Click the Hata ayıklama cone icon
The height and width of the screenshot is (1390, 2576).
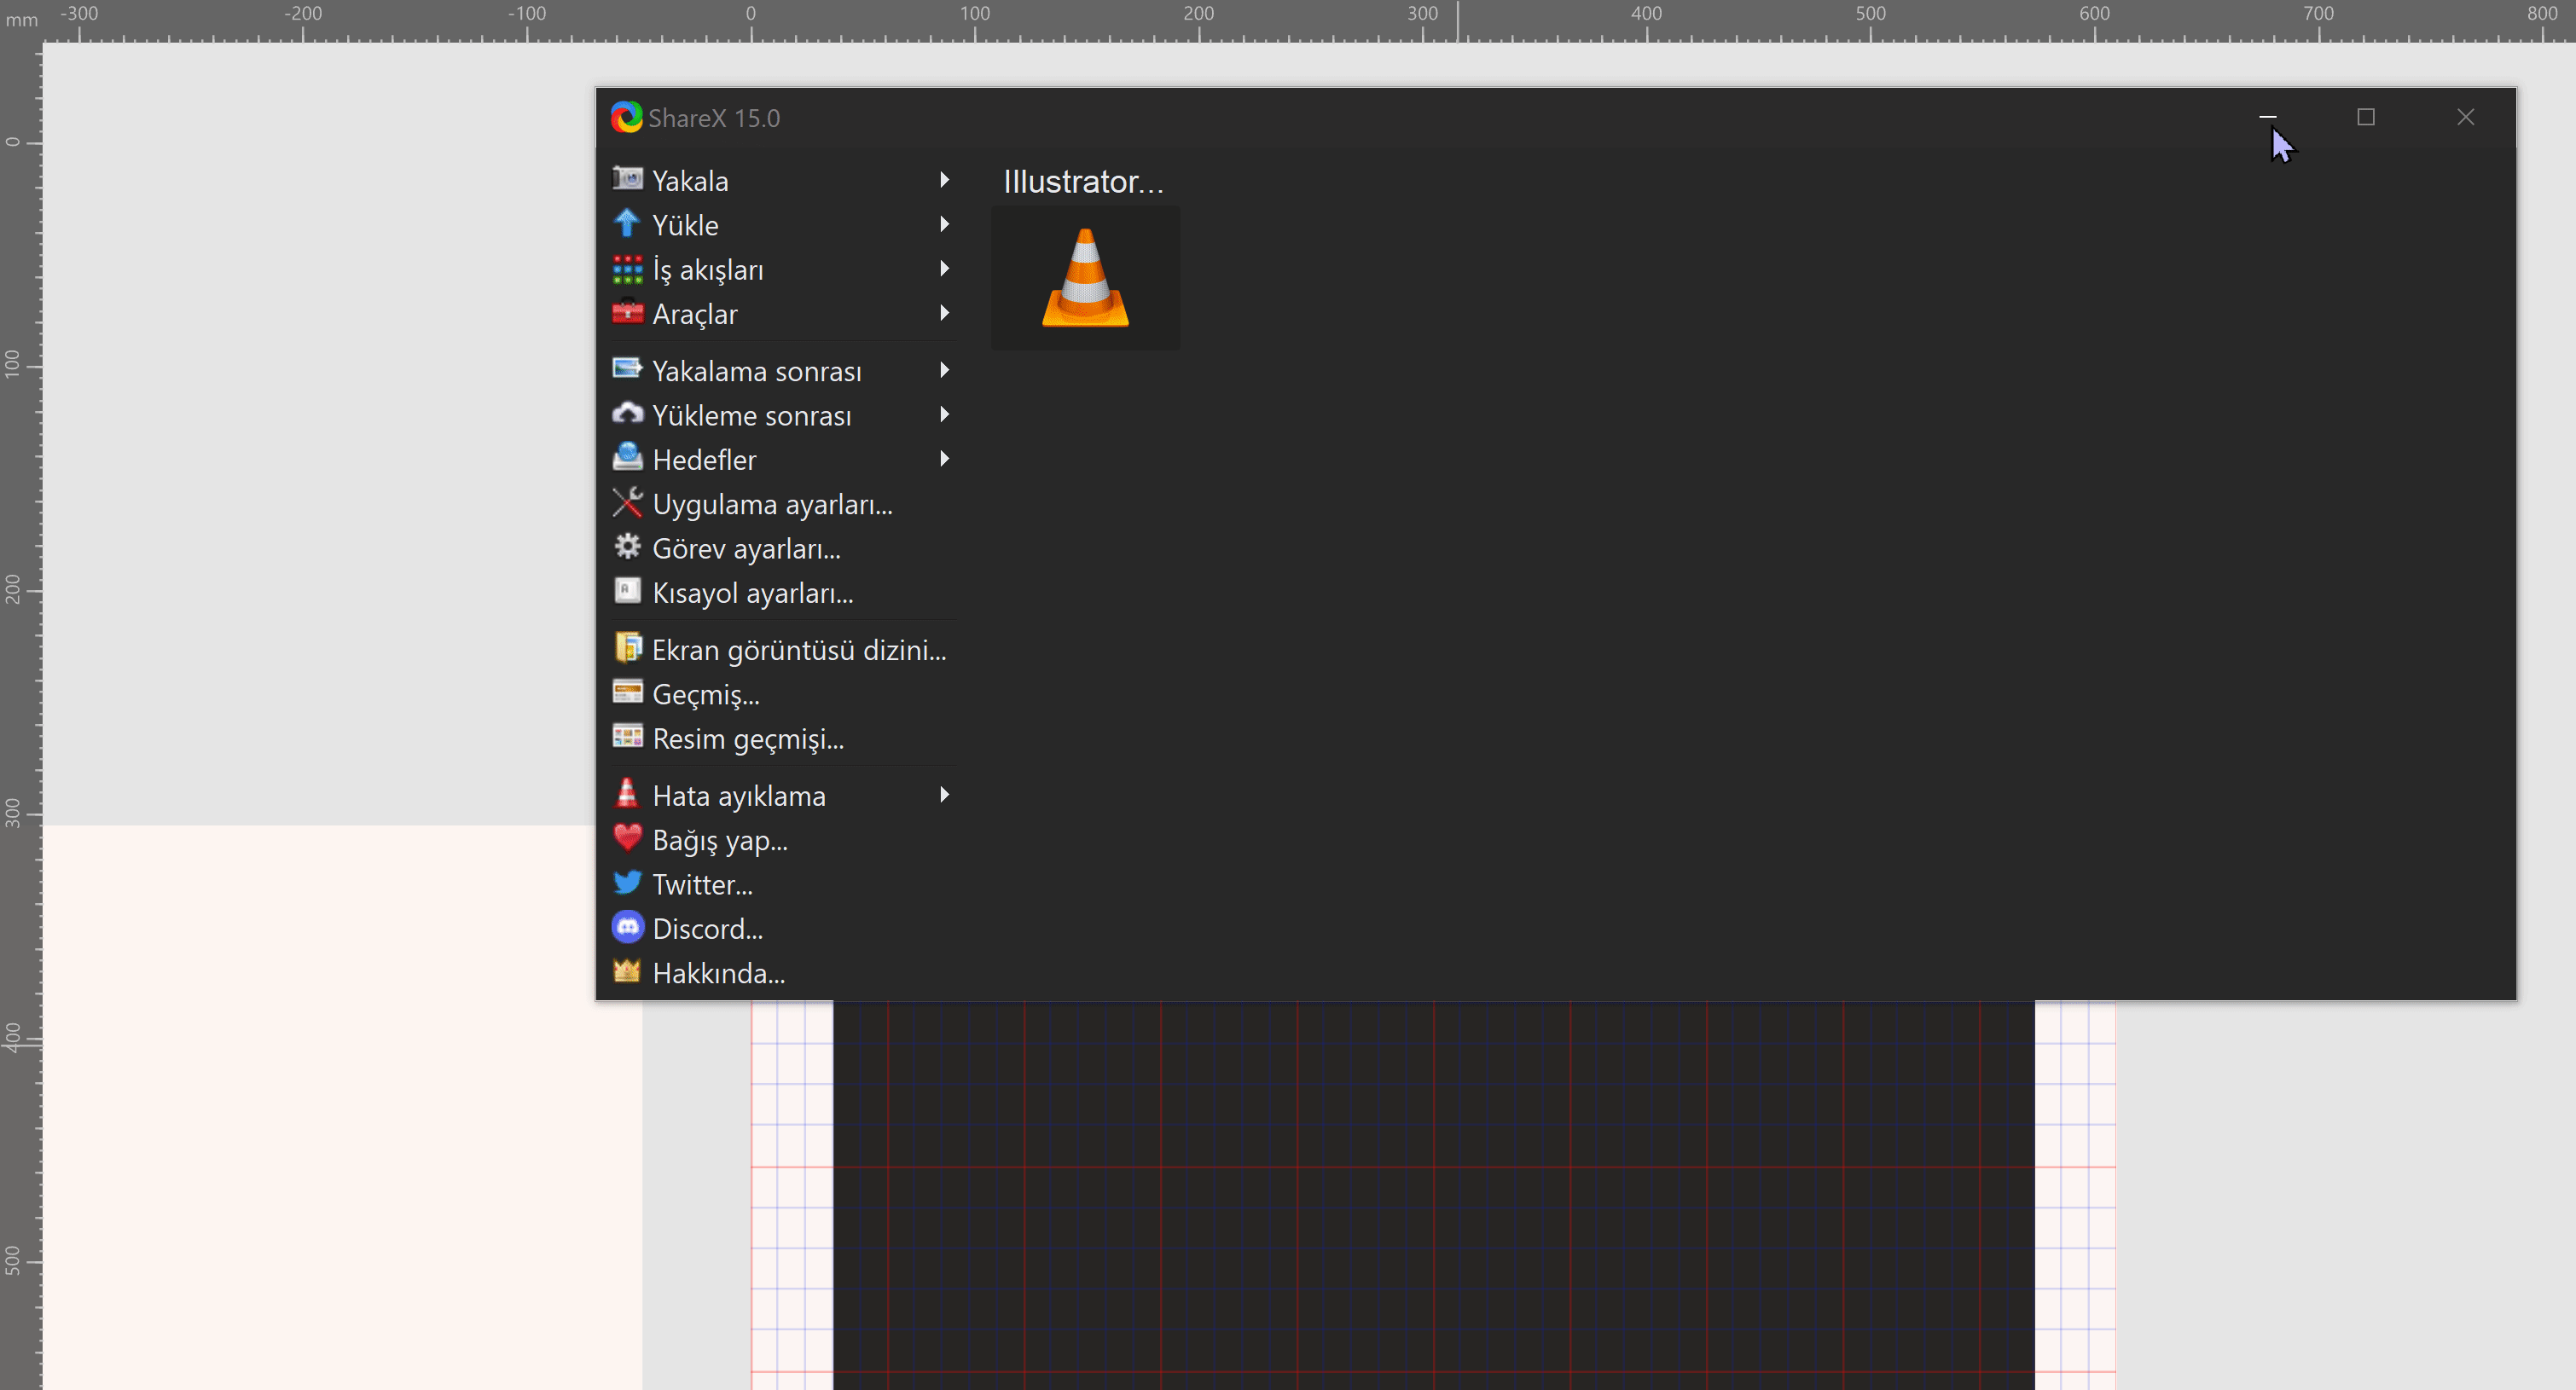(x=627, y=793)
